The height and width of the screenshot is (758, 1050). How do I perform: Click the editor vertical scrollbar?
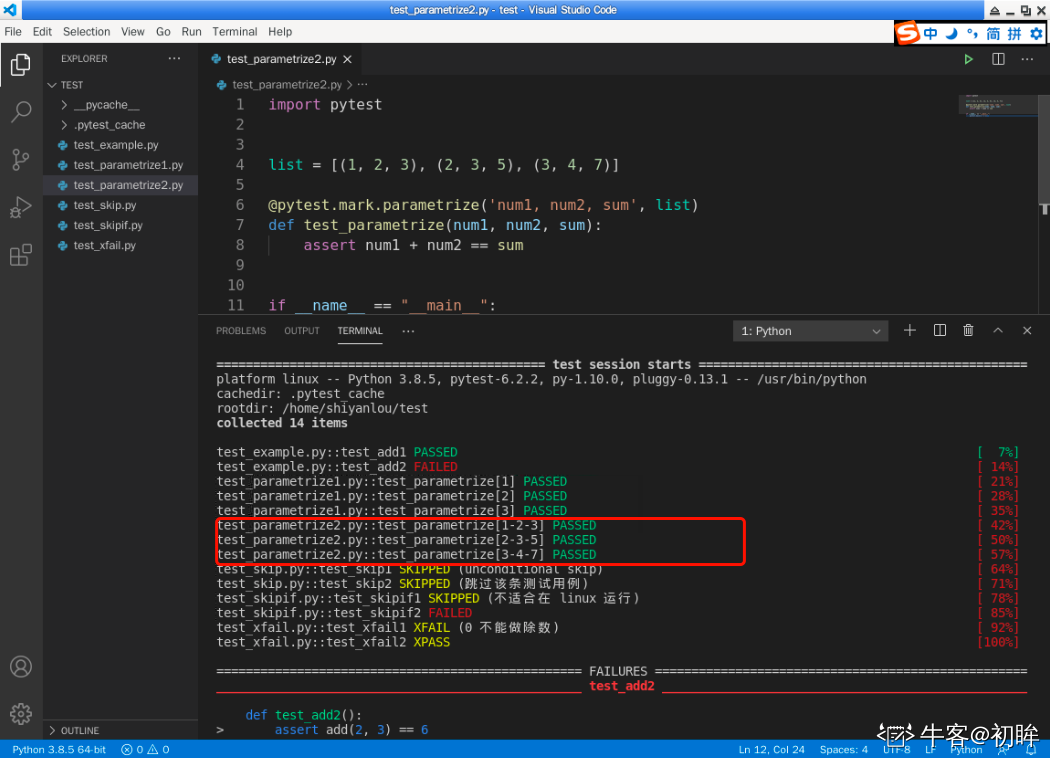coord(1044,151)
